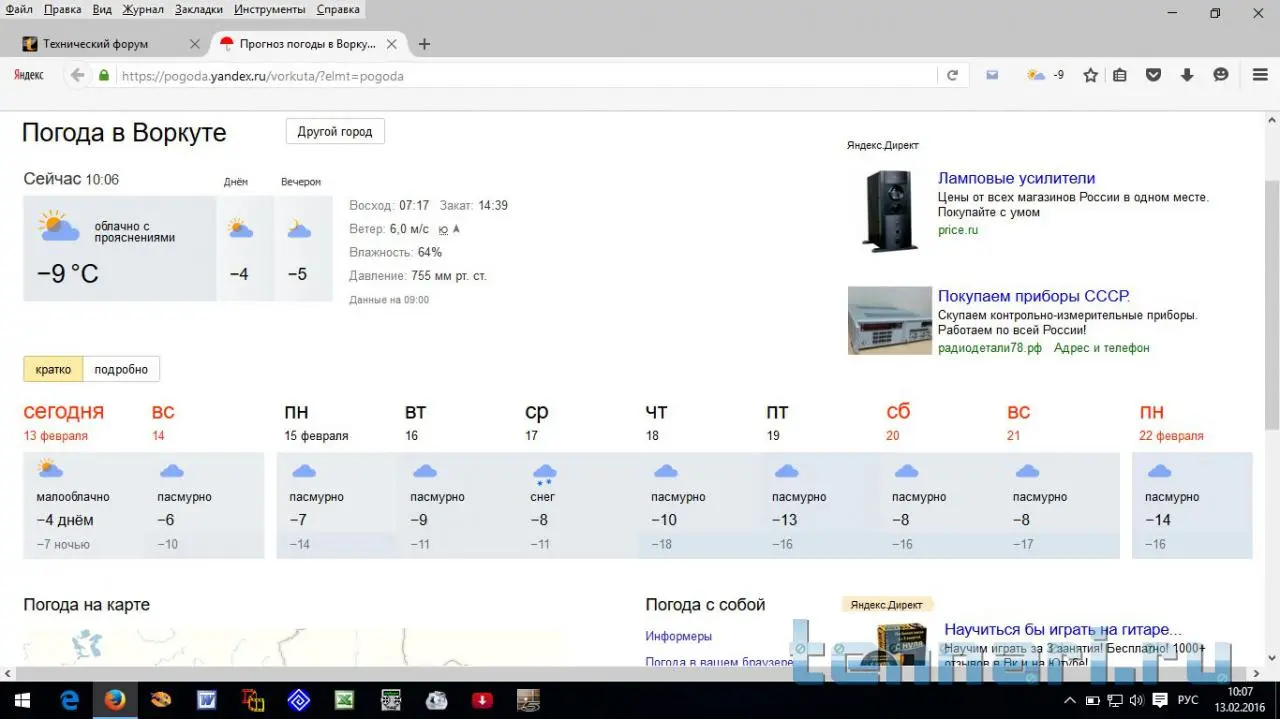Open Excel from the taskbar
This screenshot has width=1280, height=719.
(344, 700)
